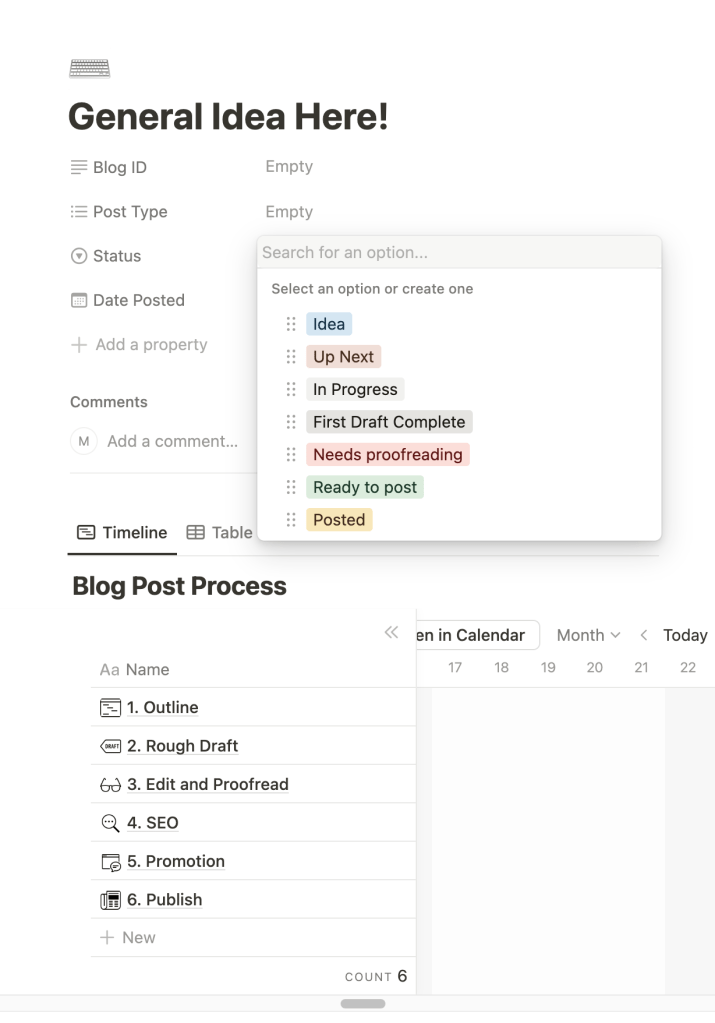Collapse the timeline table with double chevron
Screen dimensions: 715x1023
click(391, 633)
